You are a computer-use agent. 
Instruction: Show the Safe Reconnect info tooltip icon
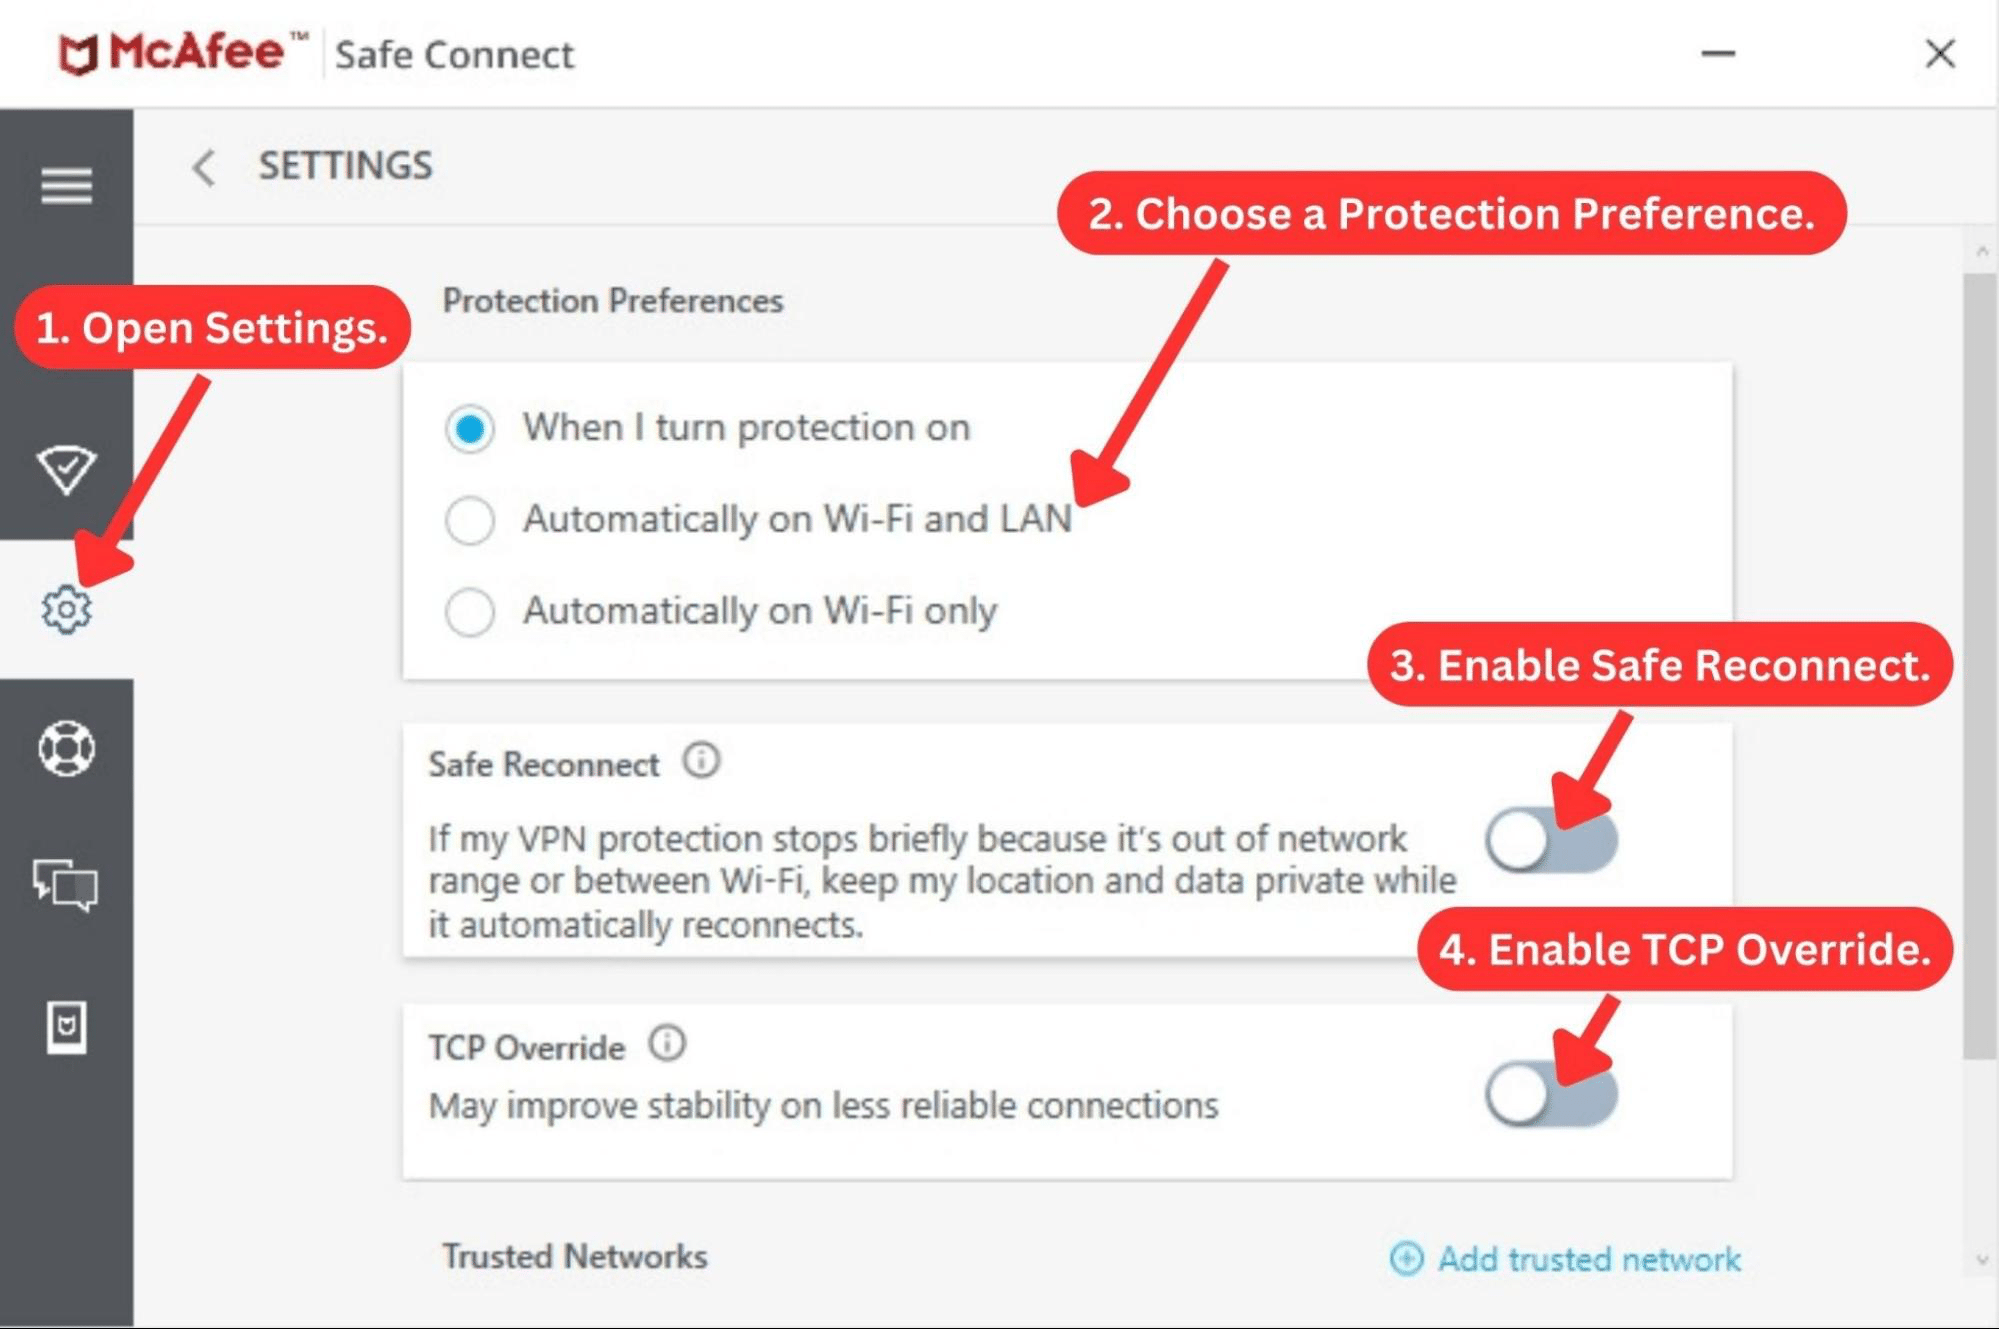tap(701, 761)
